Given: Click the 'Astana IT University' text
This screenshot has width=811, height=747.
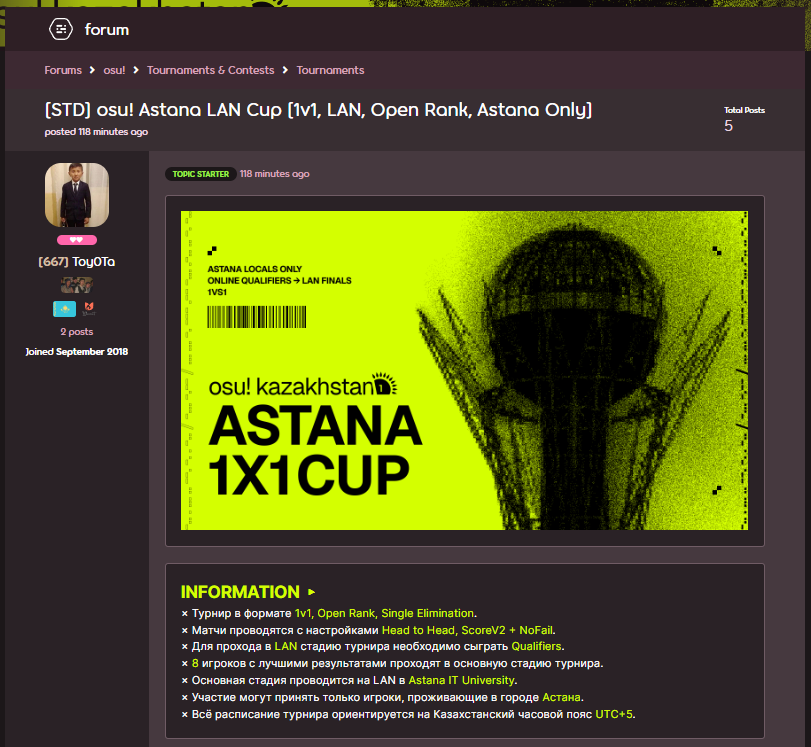Looking at the screenshot, I should [x=461, y=680].
